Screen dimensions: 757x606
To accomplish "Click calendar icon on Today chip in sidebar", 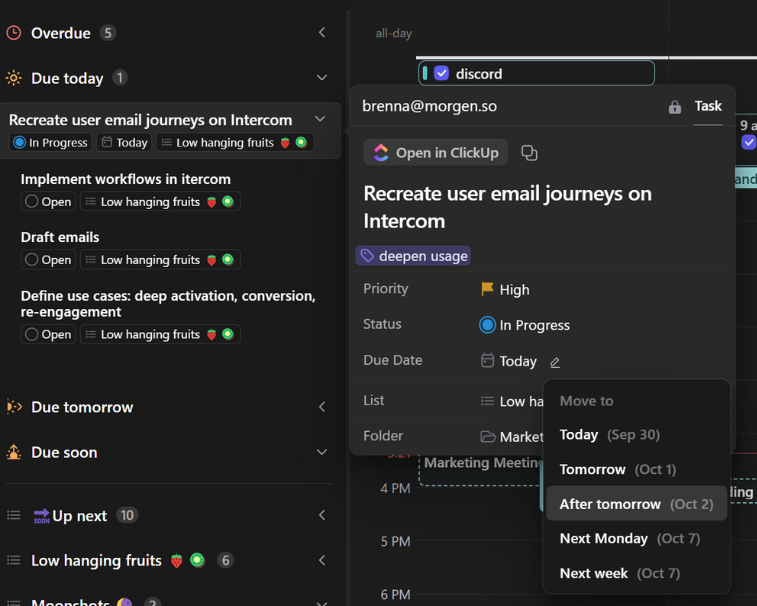I will pyautogui.click(x=107, y=142).
